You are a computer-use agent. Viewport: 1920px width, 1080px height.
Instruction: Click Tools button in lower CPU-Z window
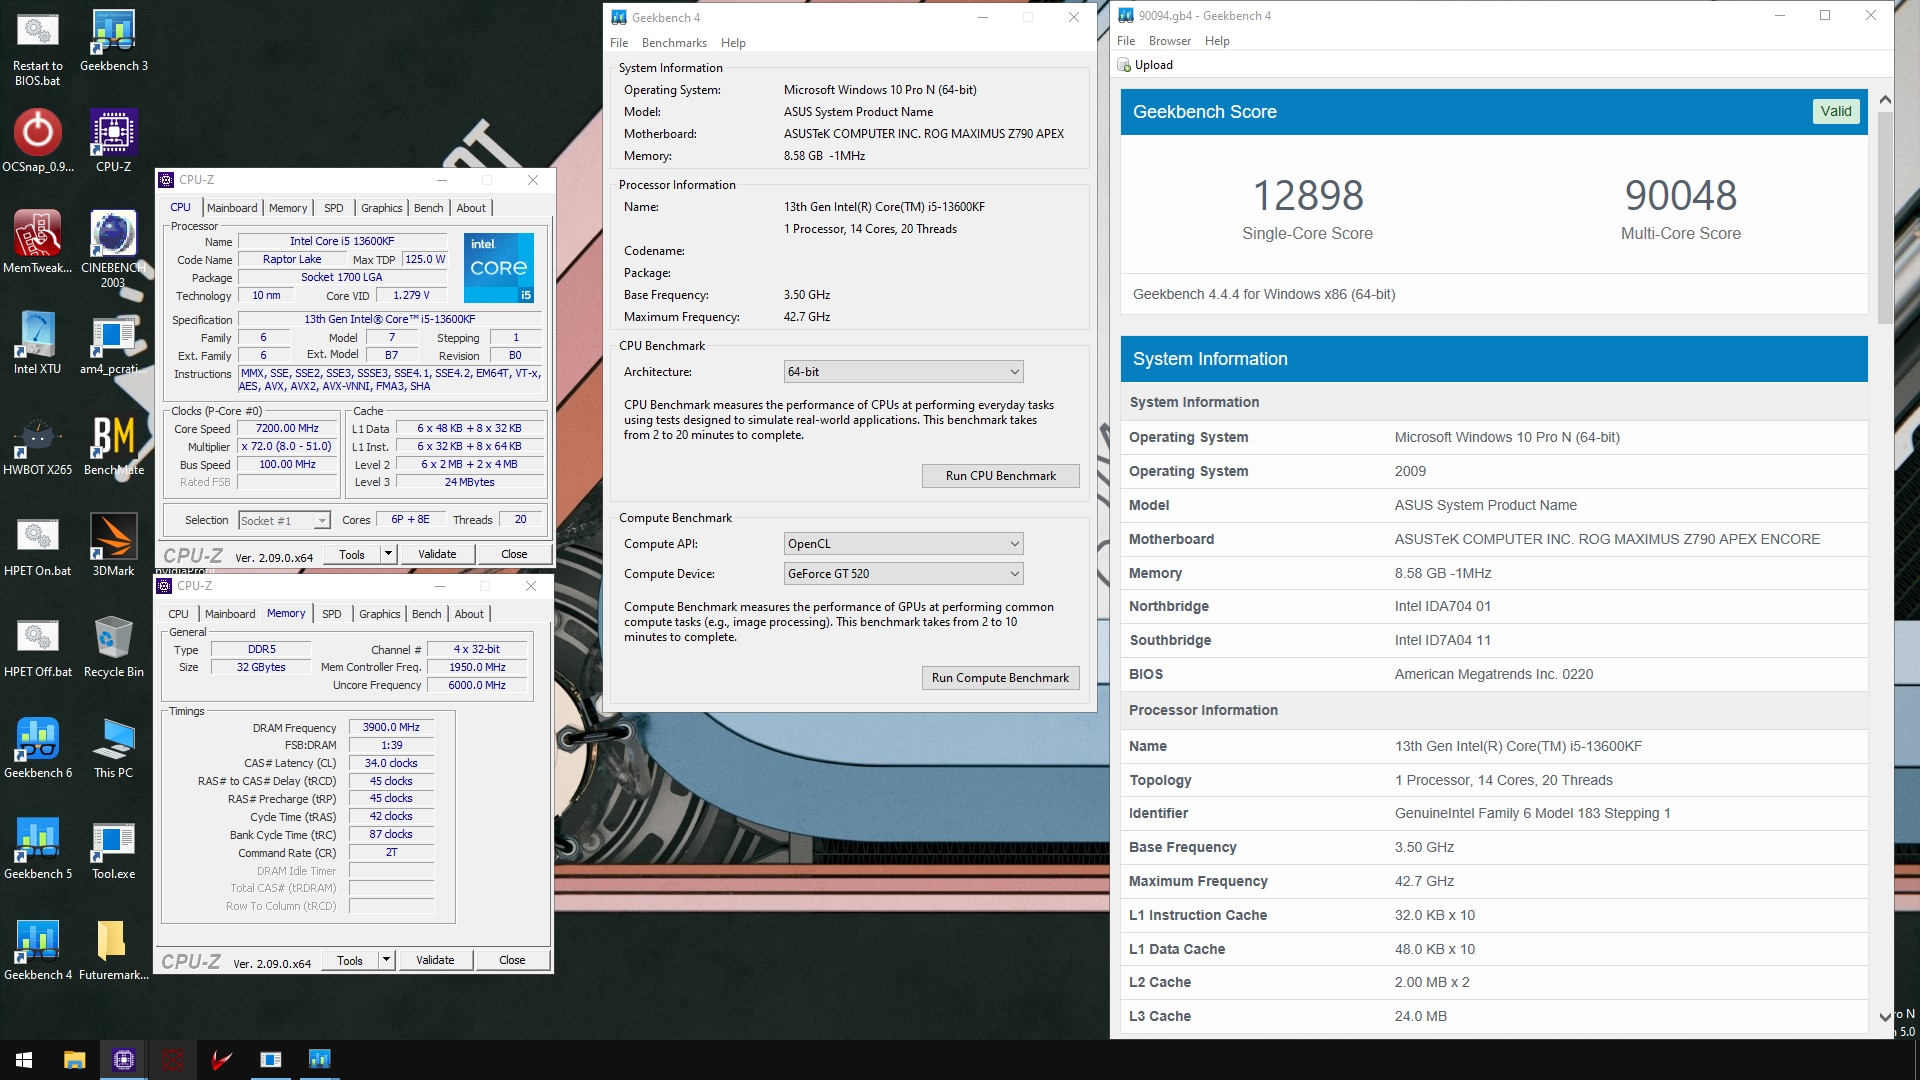350,960
